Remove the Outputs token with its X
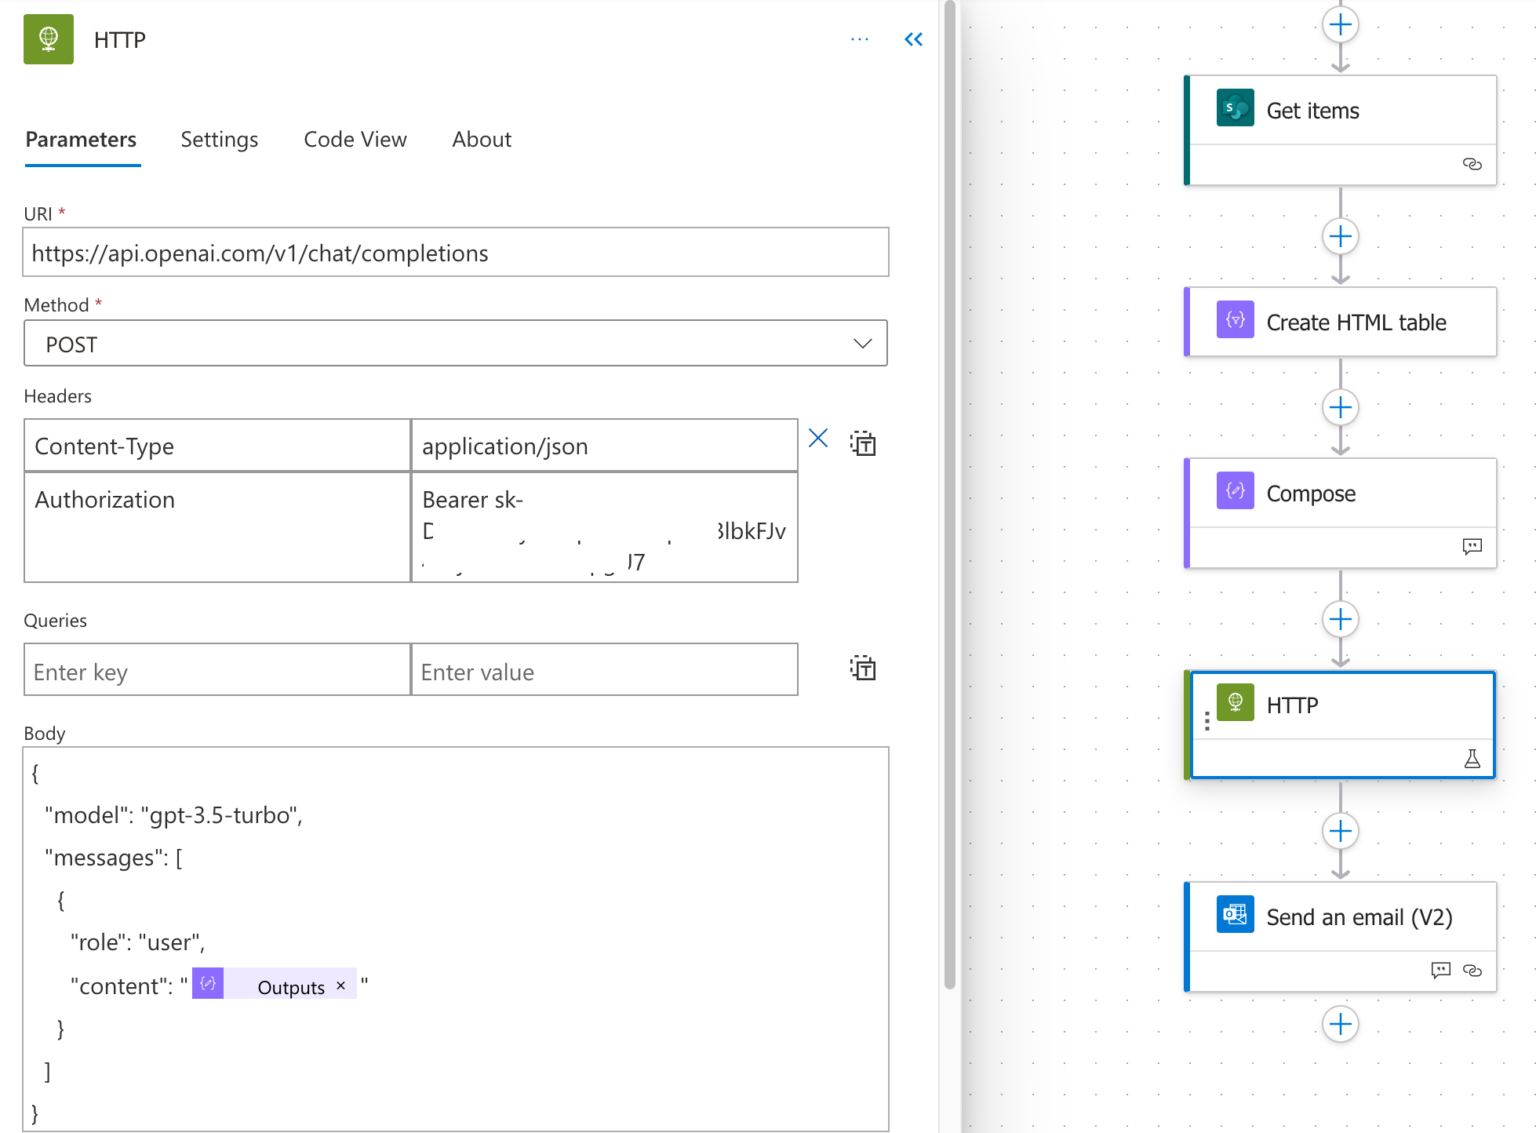 coord(341,986)
